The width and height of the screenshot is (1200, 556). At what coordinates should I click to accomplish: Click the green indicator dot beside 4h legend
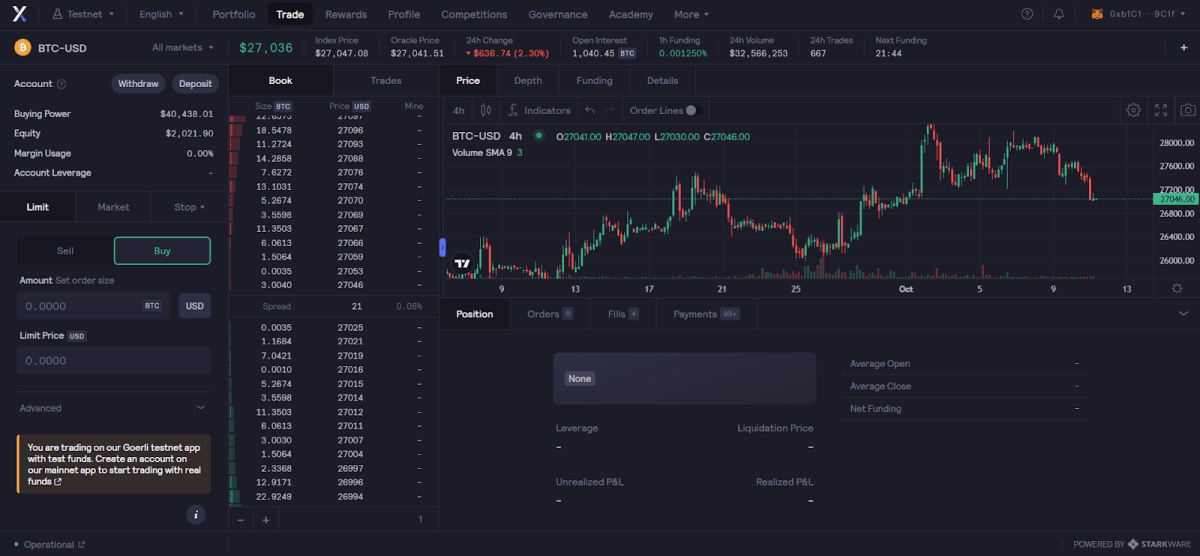click(539, 135)
